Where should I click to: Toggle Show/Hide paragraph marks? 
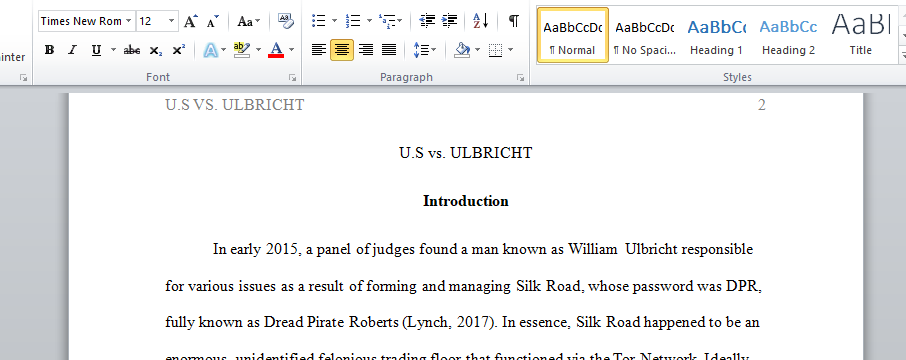(513, 21)
